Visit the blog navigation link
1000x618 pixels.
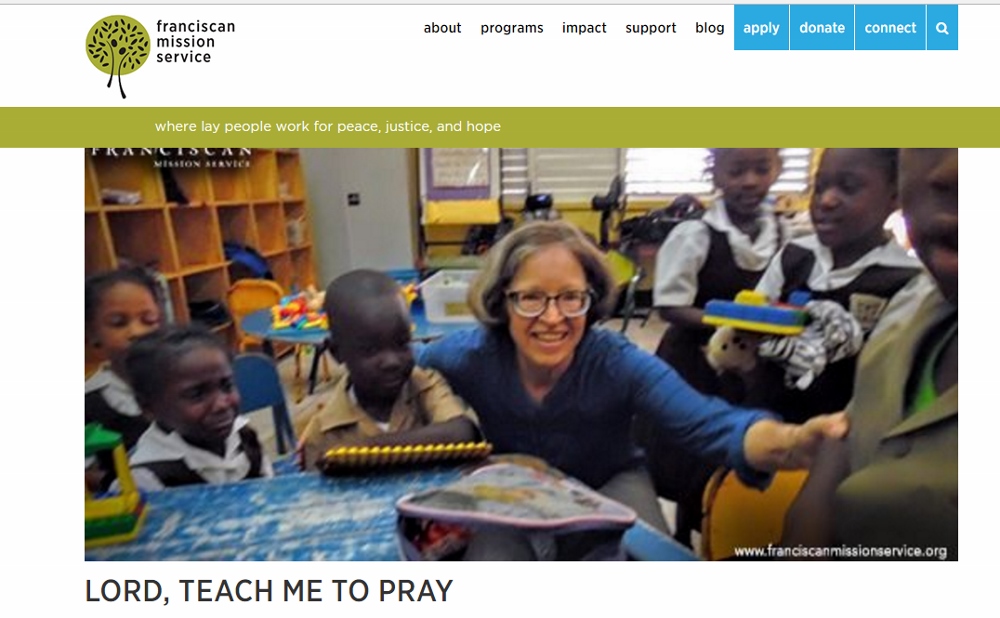[709, 28]
